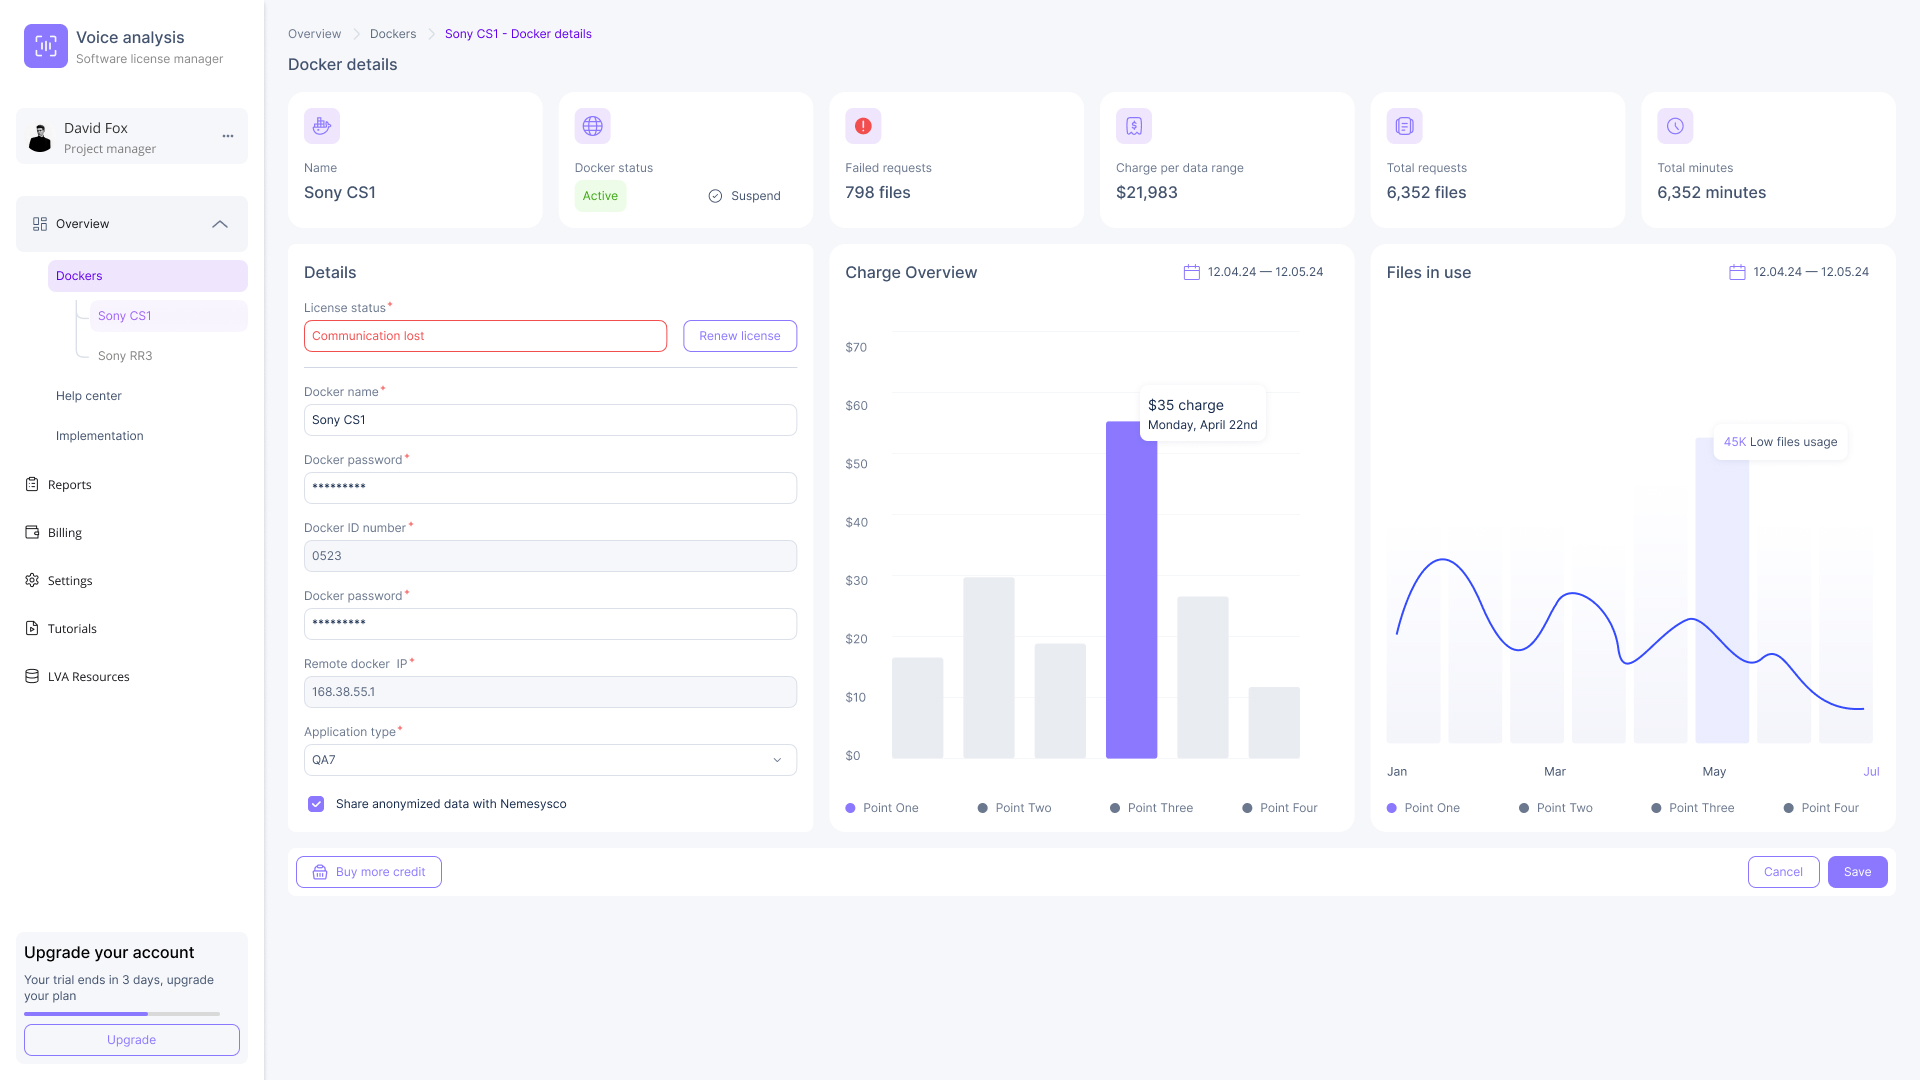Open Charge Overview date range 12.04.24 — 12.05.24
The image size is (1920, 1080).
pyautogui.click(x=1264, y=272)
